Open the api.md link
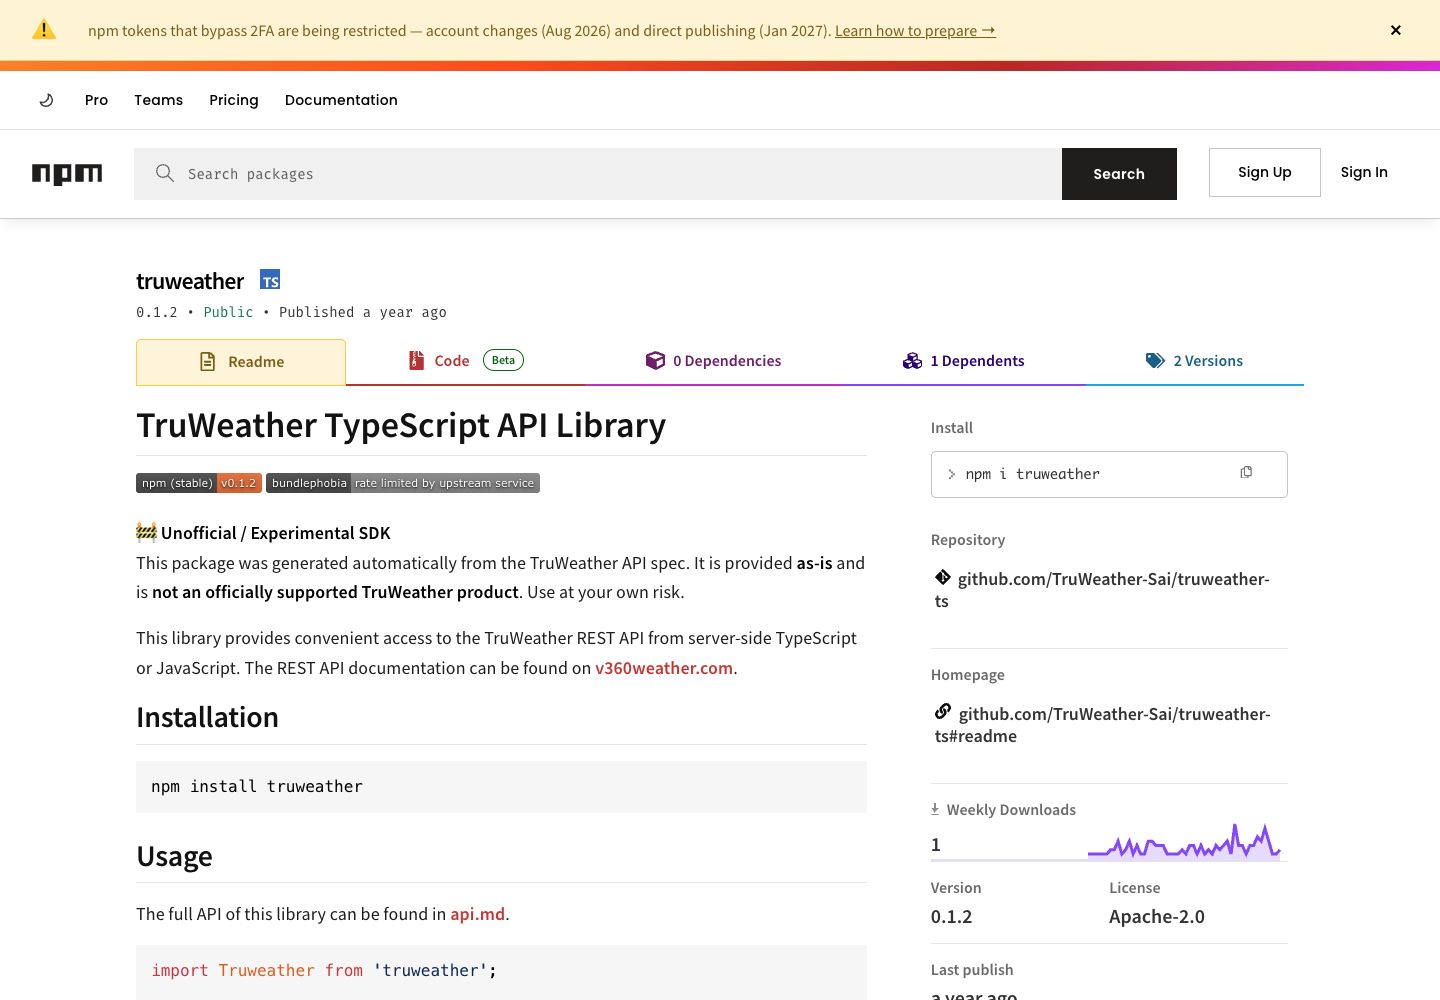The height and width of the screenshot is (1000, 1440). (477, 914)
